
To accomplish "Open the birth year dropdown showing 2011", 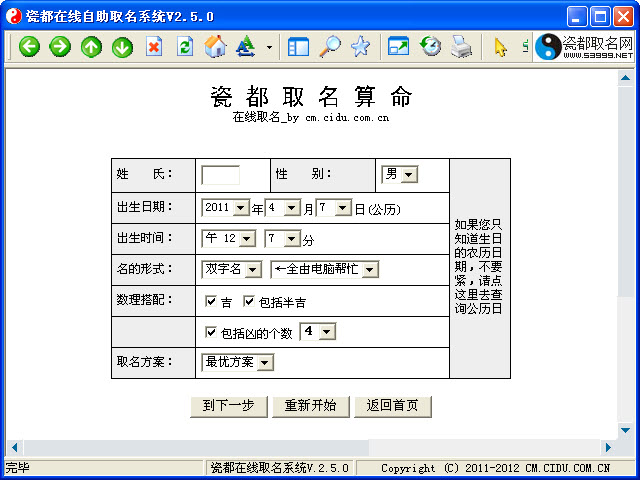I will click(x=225, y=208).
